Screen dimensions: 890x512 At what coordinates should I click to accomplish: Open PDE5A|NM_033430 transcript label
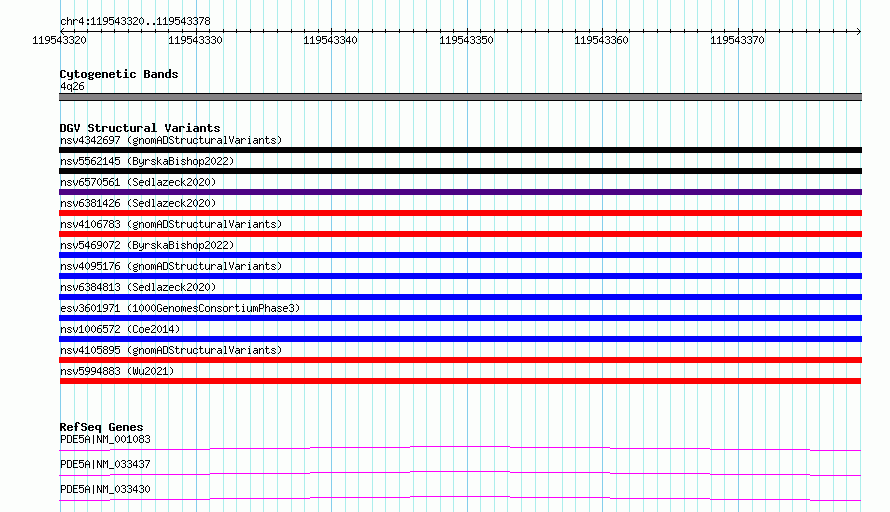tap(105, 489)
